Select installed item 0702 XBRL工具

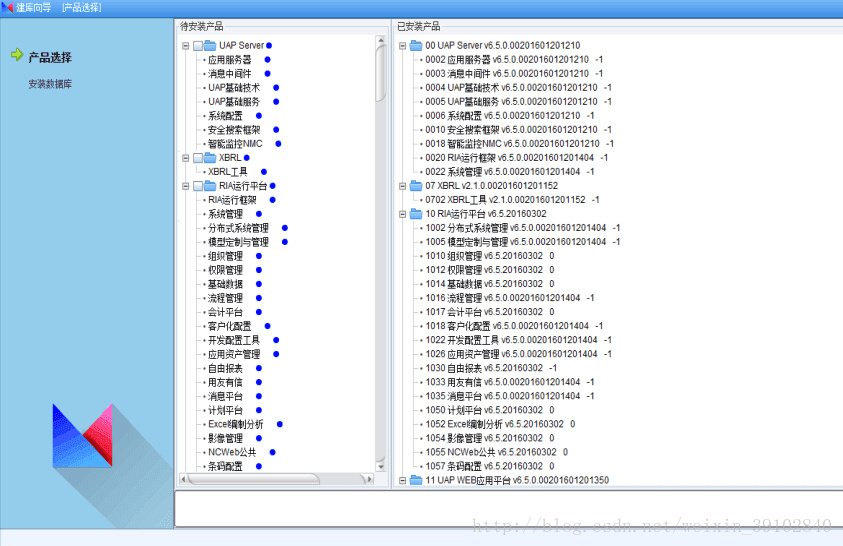[512, 200]
